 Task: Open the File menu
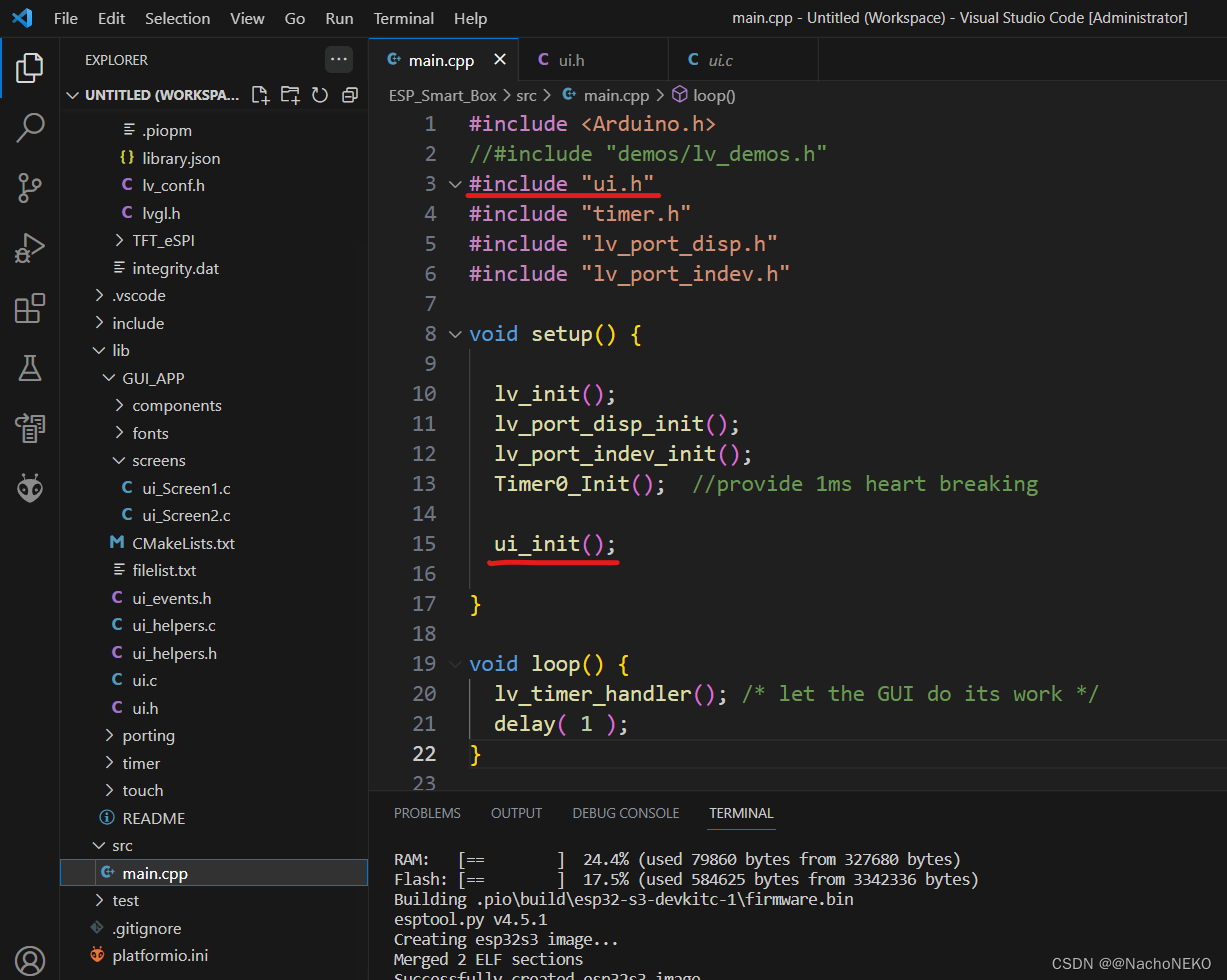(65, 18)
